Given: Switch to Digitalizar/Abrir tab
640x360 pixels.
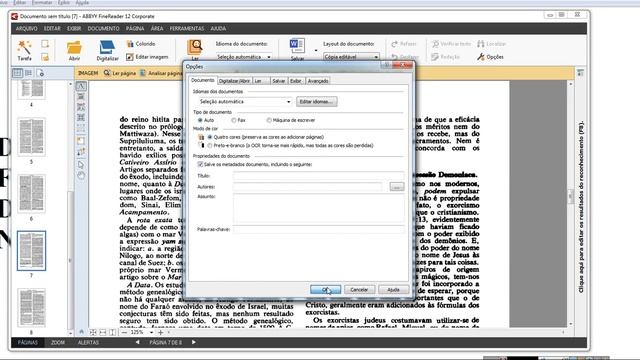Looking at the screenshot, I should tap(234, 81).
